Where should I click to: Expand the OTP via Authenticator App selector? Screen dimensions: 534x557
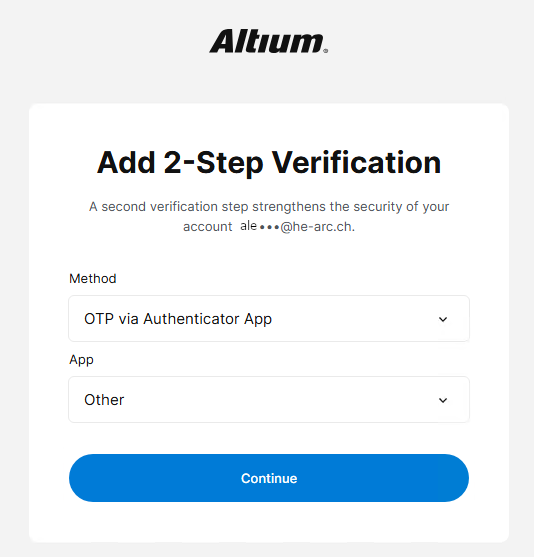[x=269, y=319]
